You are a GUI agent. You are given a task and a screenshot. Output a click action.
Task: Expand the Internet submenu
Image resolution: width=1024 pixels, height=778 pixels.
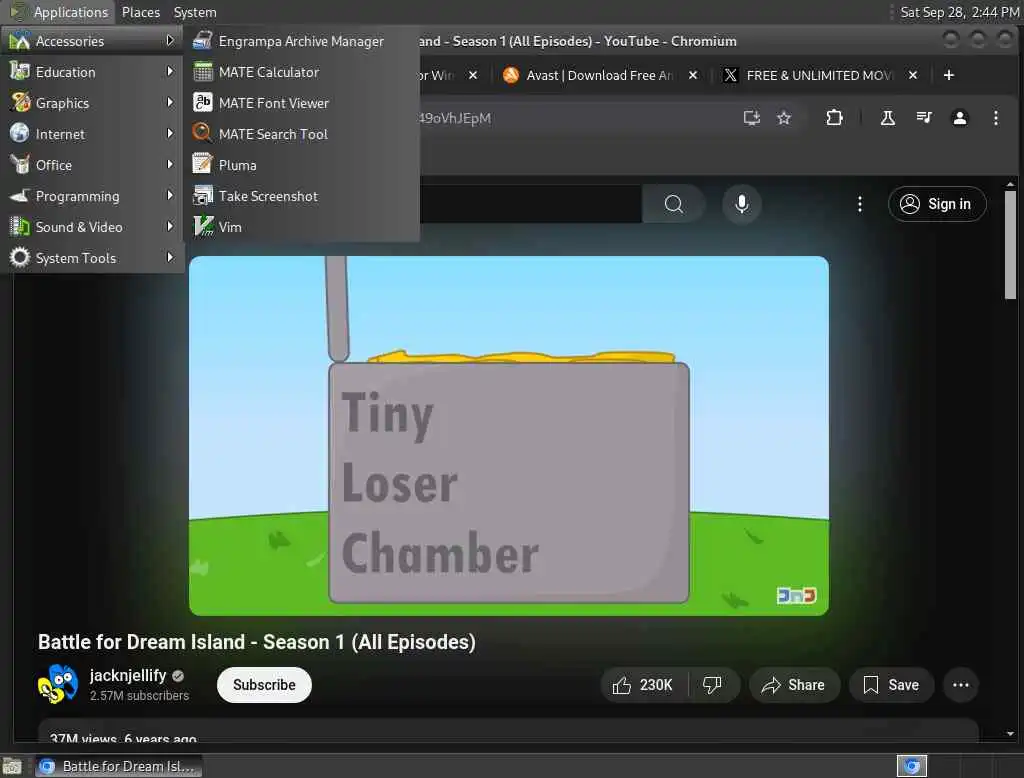tap(92, 134)
